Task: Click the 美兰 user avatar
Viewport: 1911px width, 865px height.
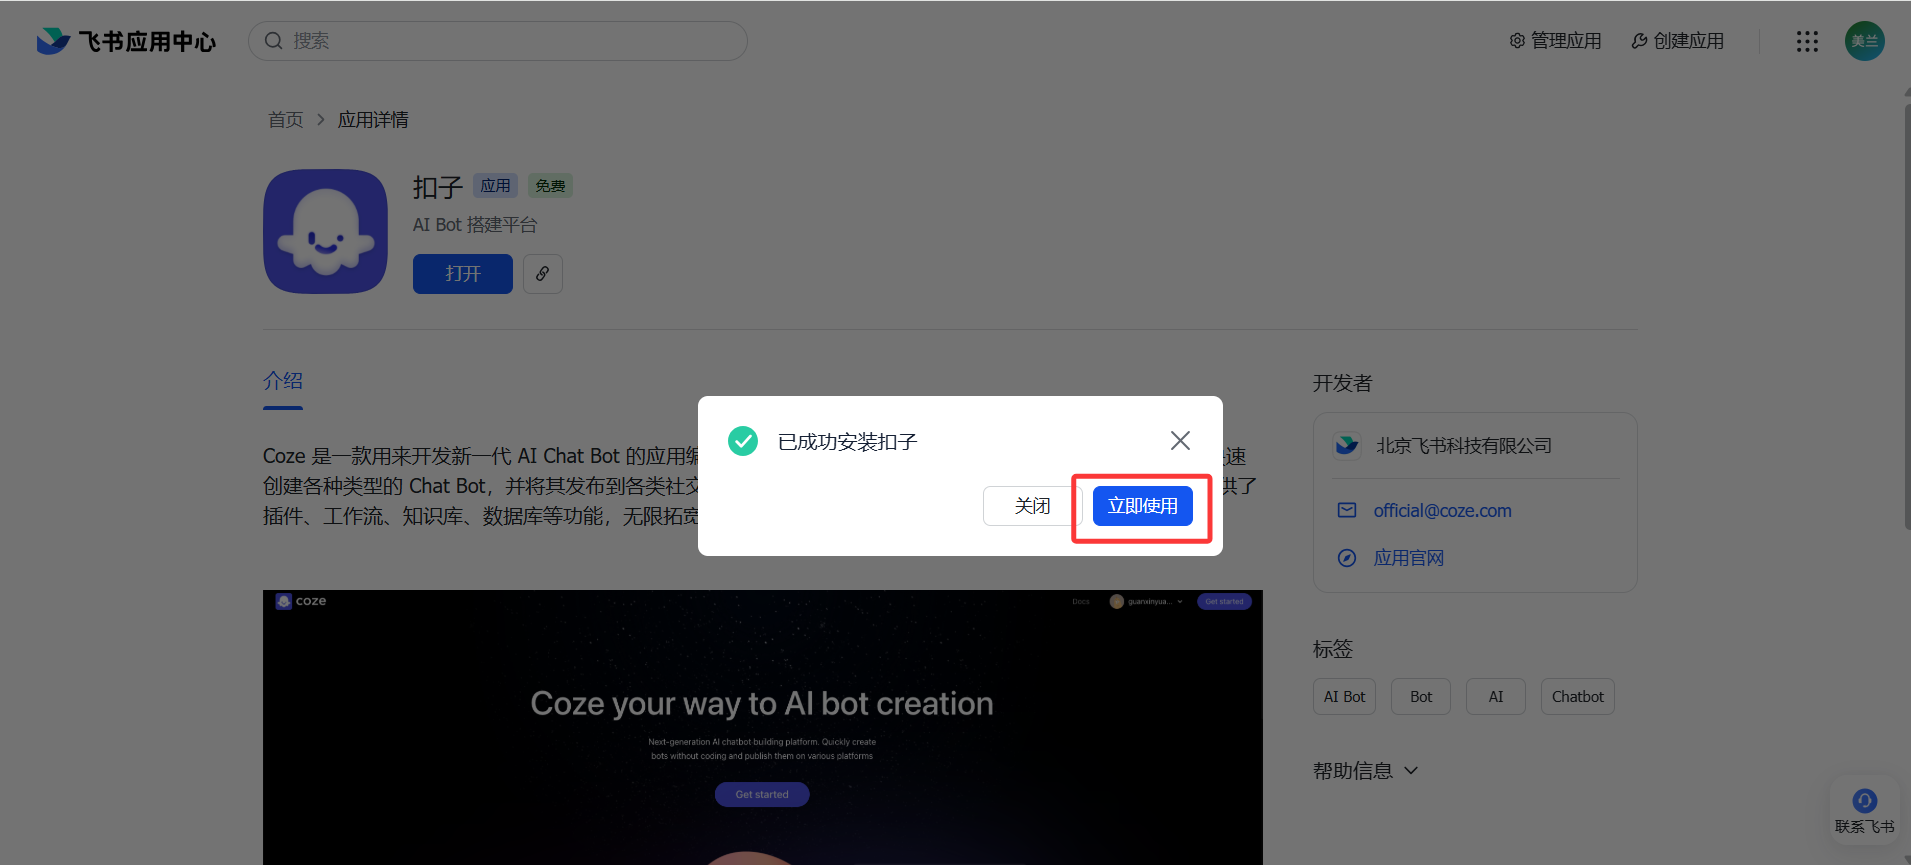Action: pyautogui.click(x=1864, y=41)
